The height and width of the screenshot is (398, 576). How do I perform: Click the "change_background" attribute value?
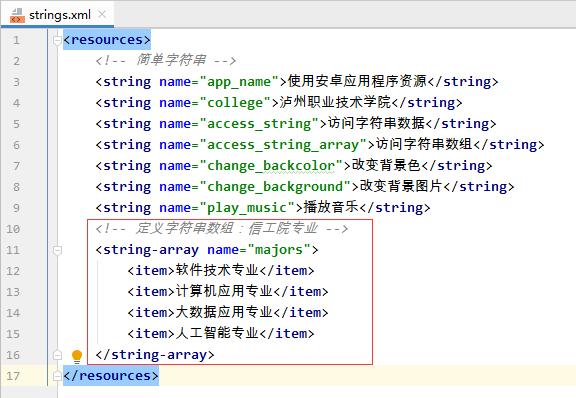[x=276, y=187]
